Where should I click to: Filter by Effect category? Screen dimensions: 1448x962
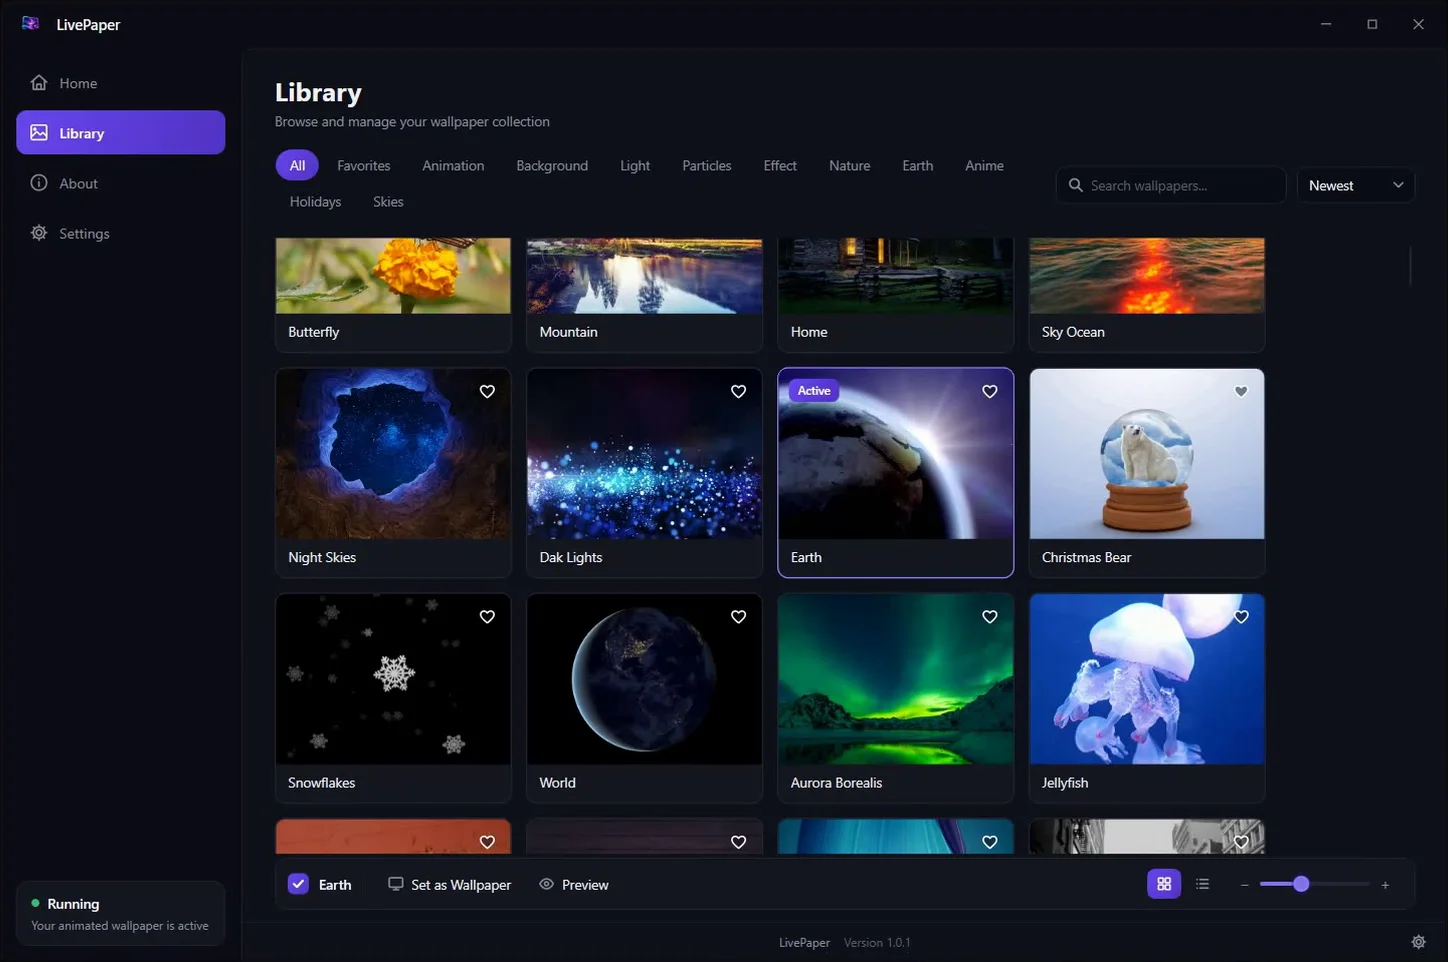[780, 165]
